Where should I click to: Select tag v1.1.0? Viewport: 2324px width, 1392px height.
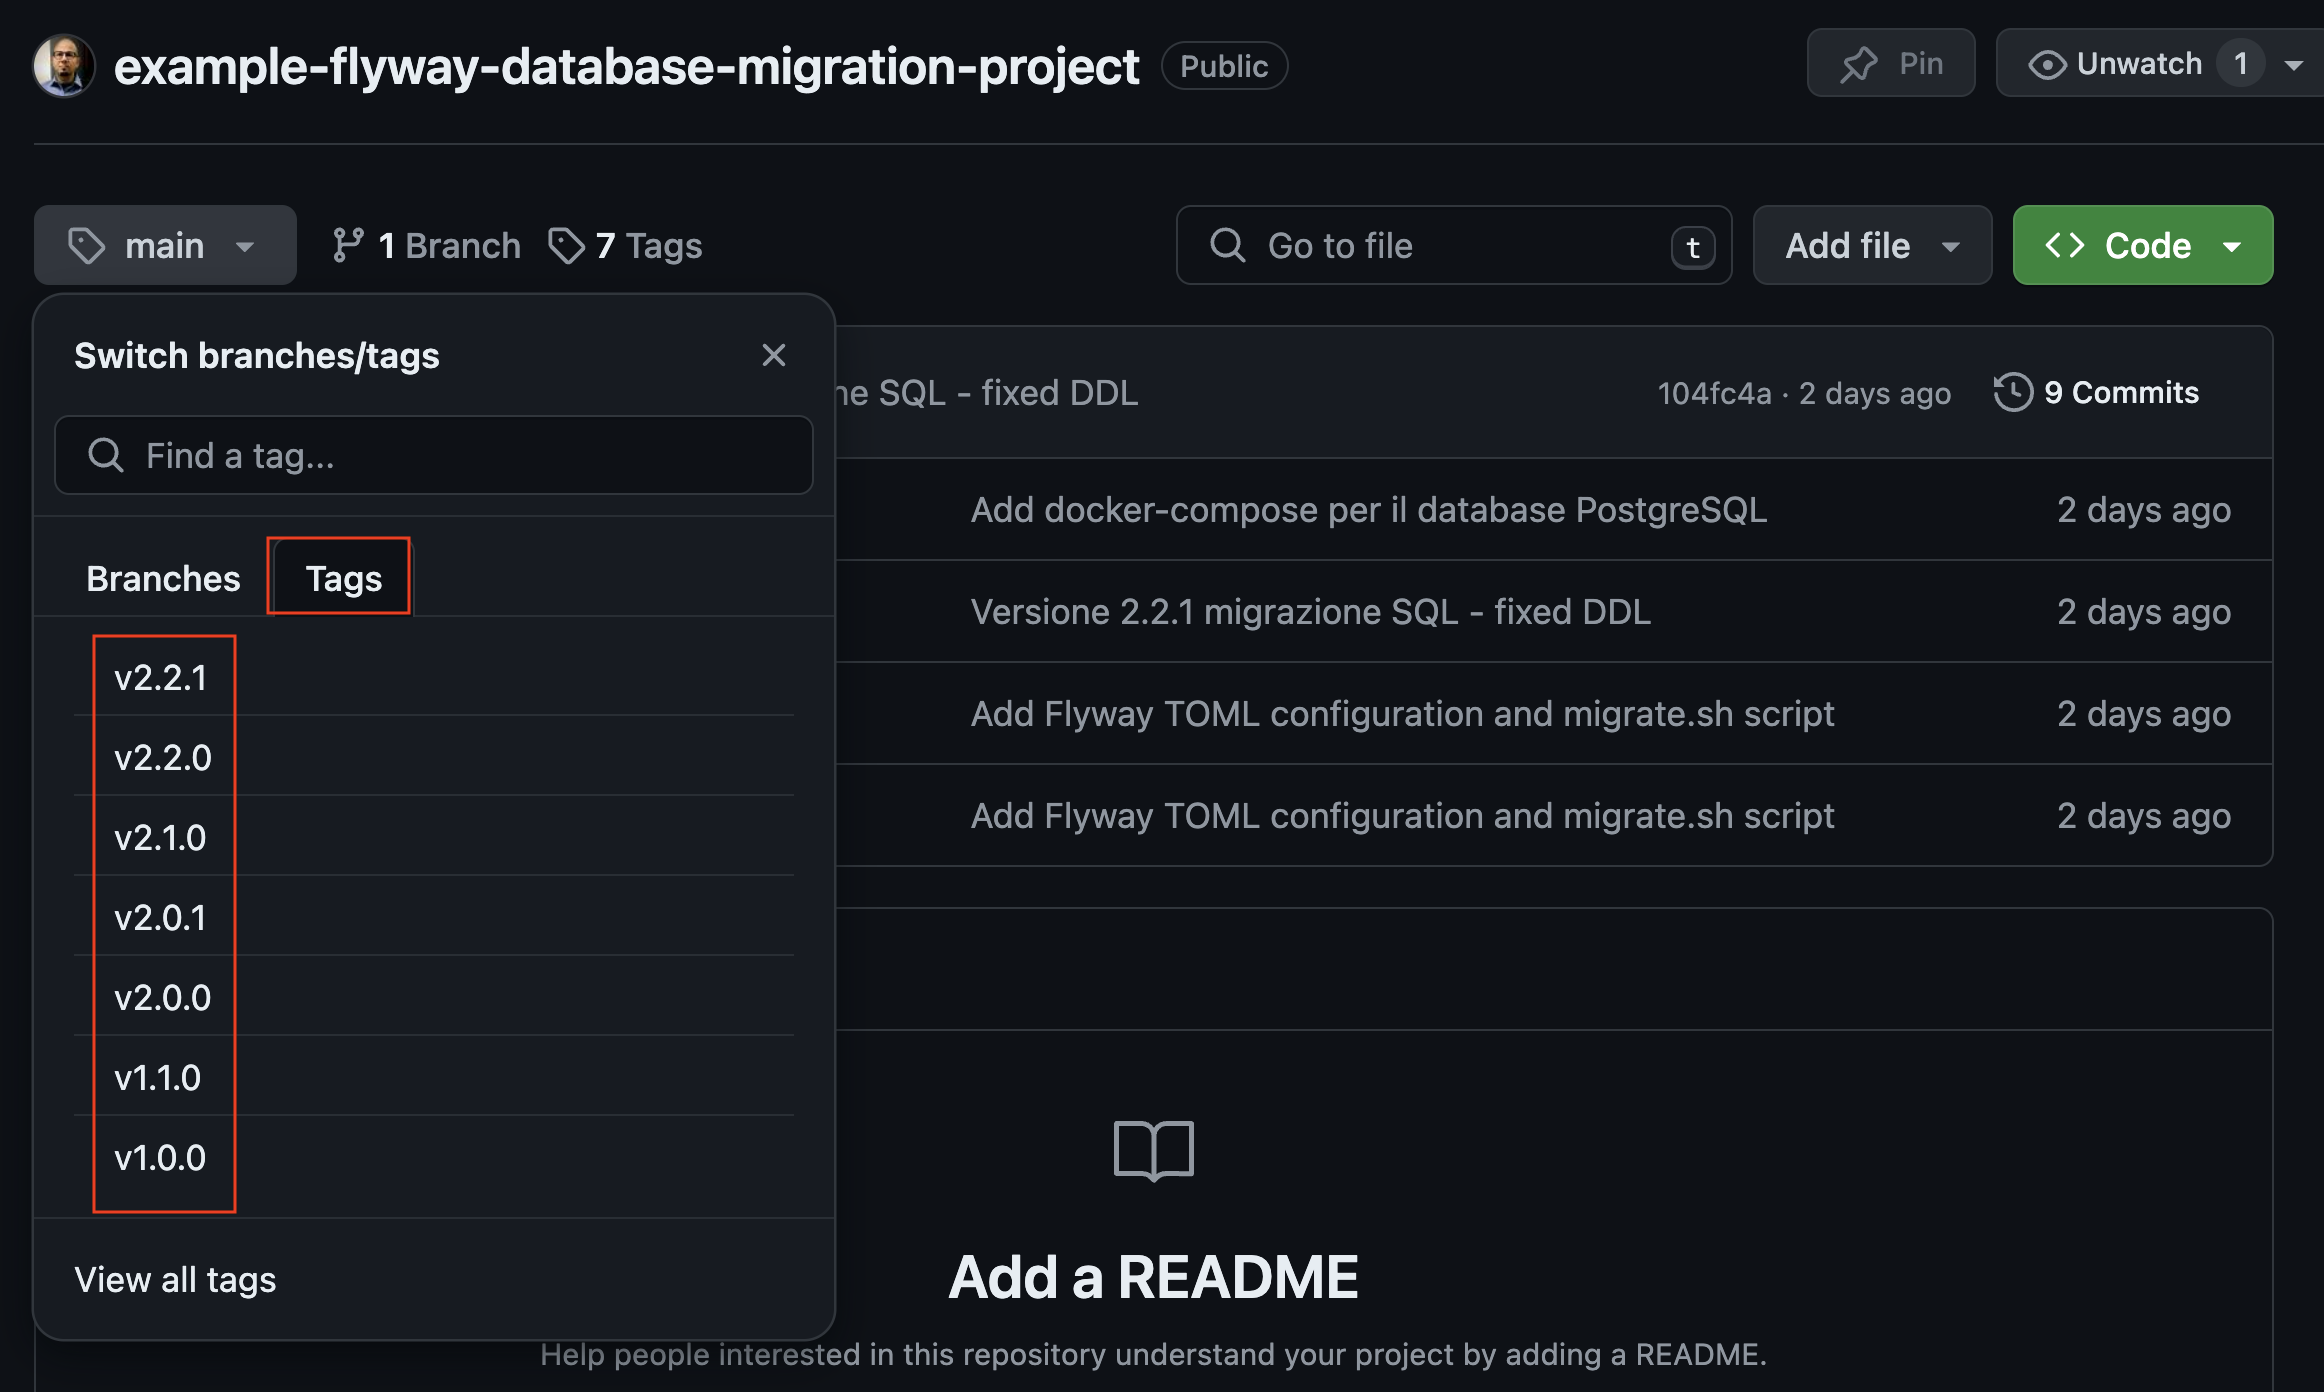[433, 1076]
